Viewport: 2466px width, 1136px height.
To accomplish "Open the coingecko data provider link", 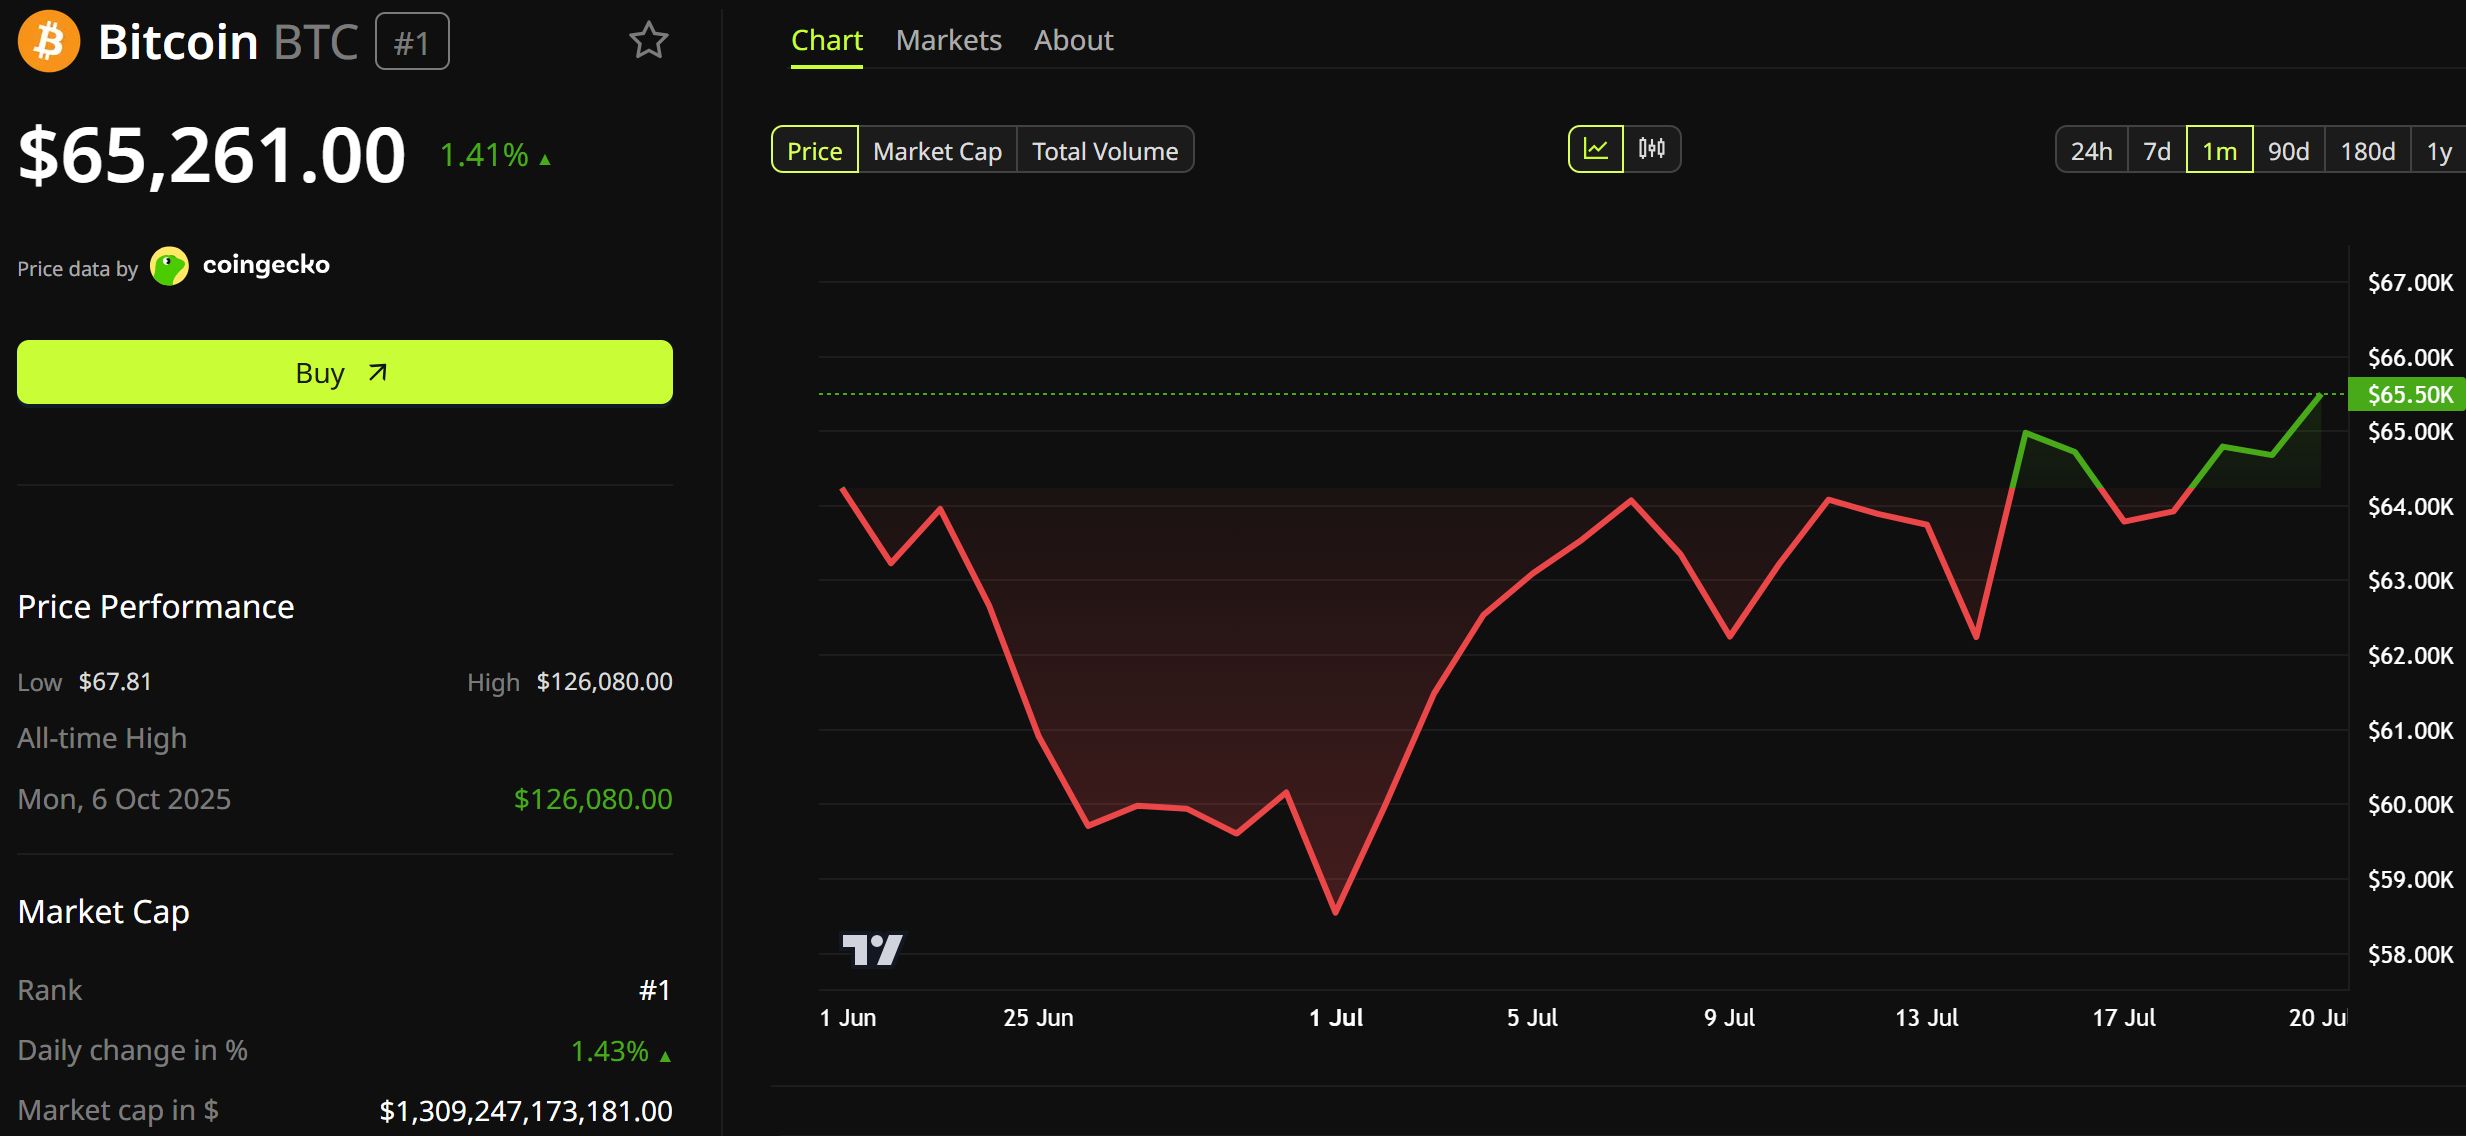I will point(266,265).
